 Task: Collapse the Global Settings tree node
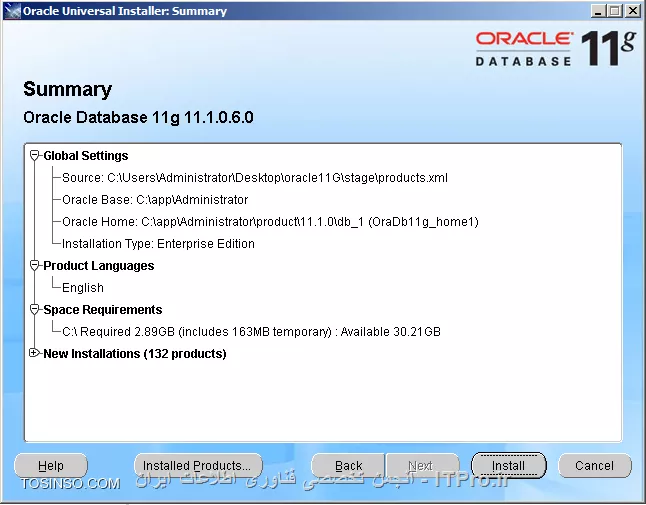click(34, 155)
